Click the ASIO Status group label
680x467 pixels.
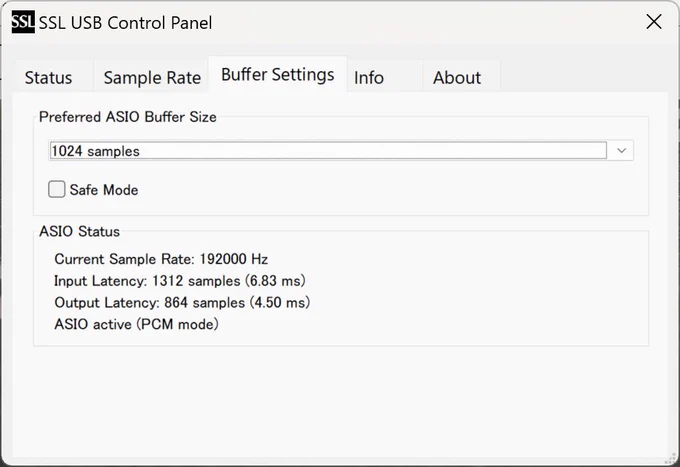click(x=79, y=231)
